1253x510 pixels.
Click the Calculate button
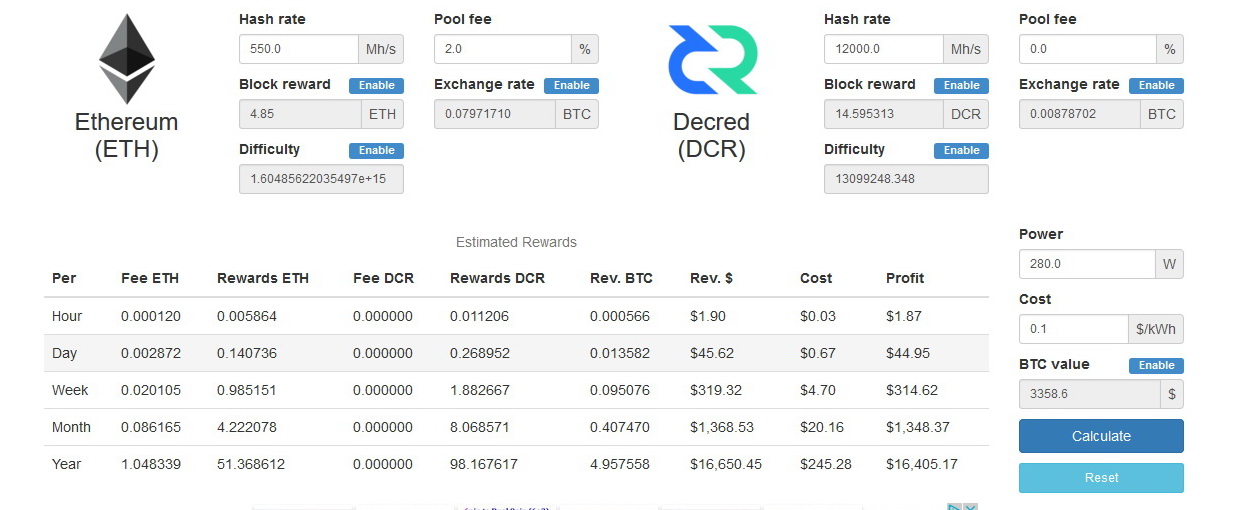[1101, 436]
